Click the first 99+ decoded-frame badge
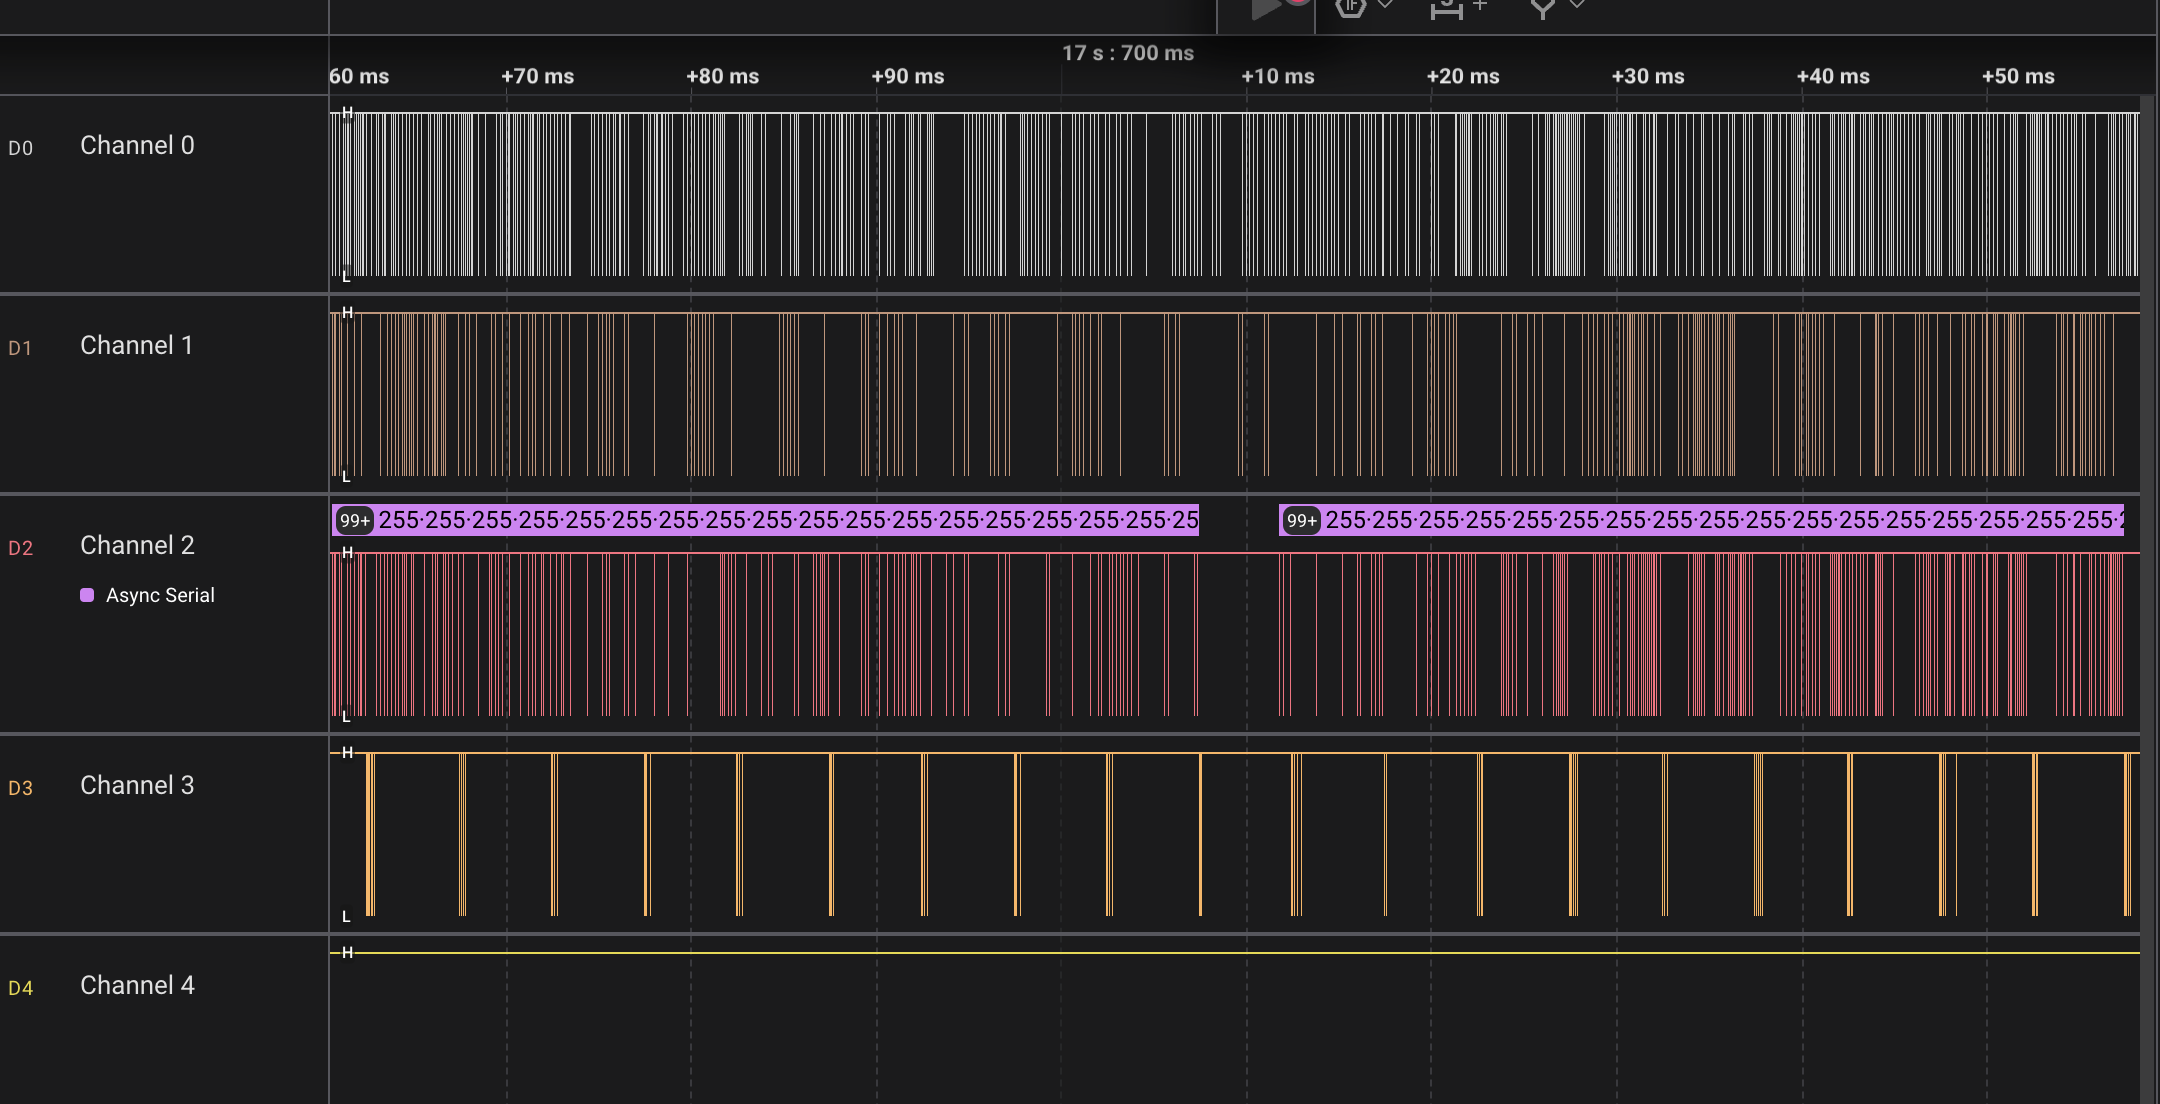Screen dimensions: 2160x1104 pos(354,521)
